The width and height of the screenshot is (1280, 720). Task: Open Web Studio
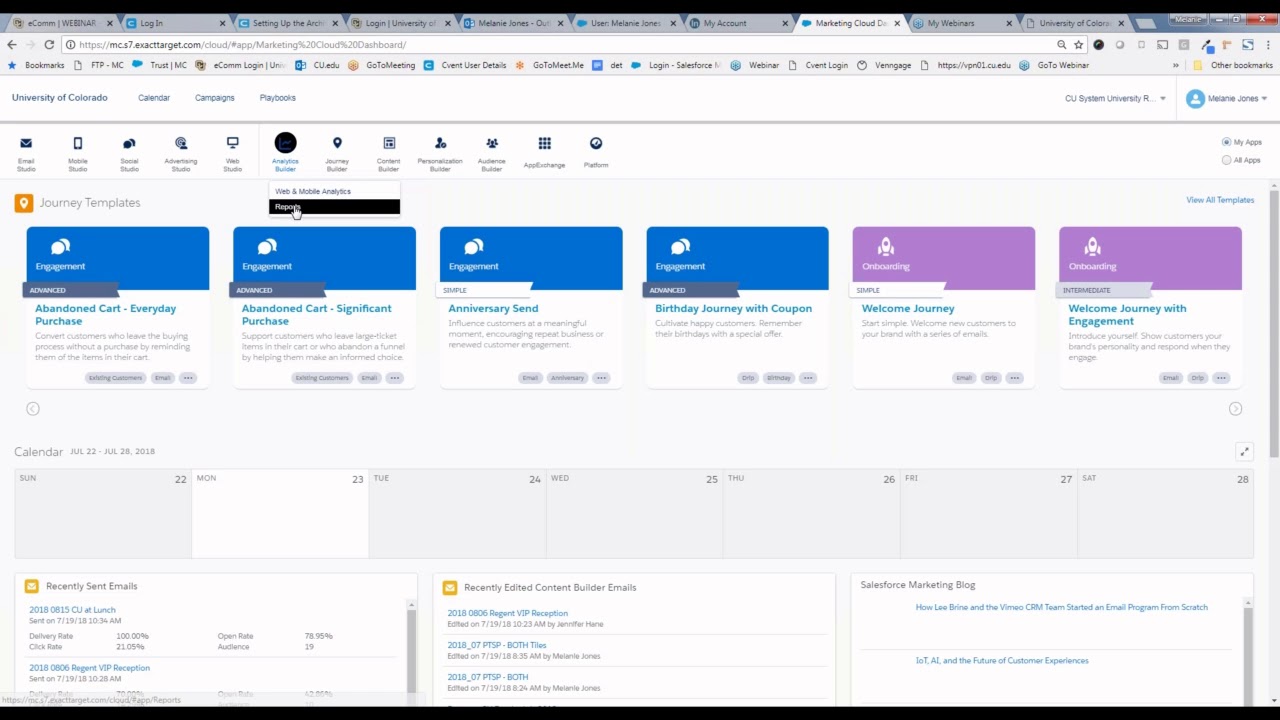pos(232,153)
